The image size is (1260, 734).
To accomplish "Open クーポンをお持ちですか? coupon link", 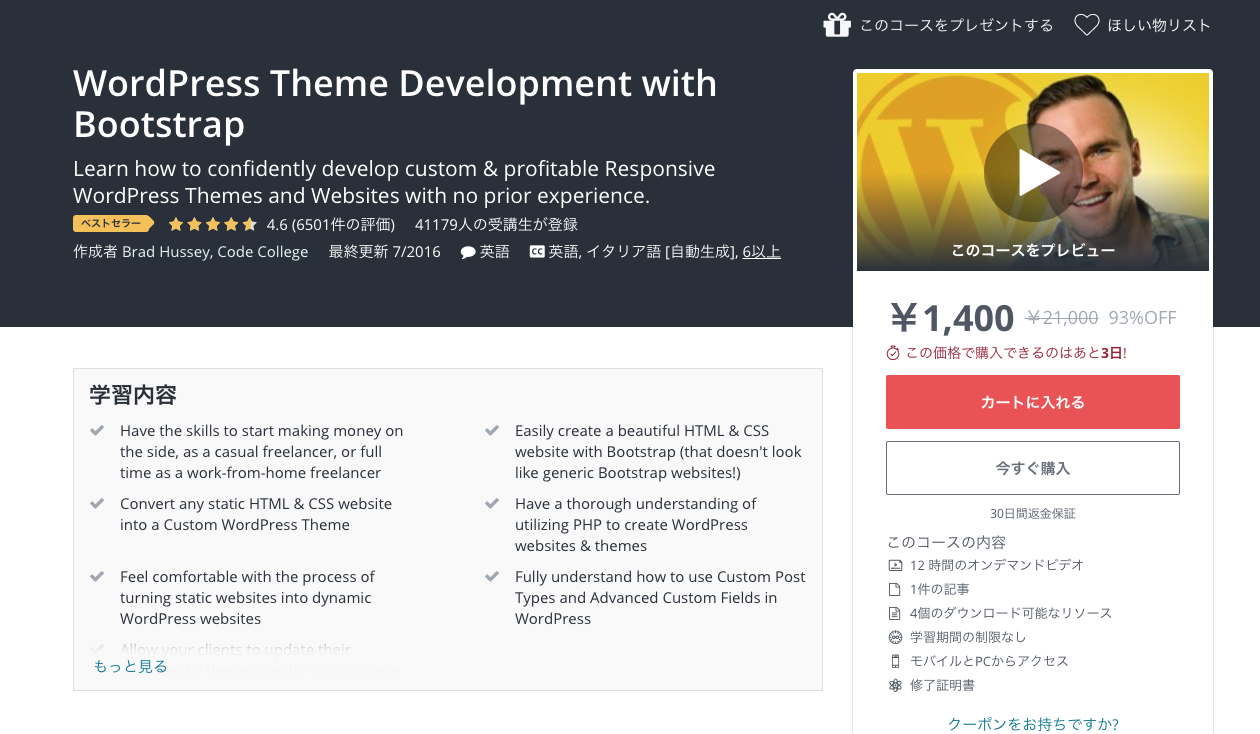I will (x=1033, y=723).
